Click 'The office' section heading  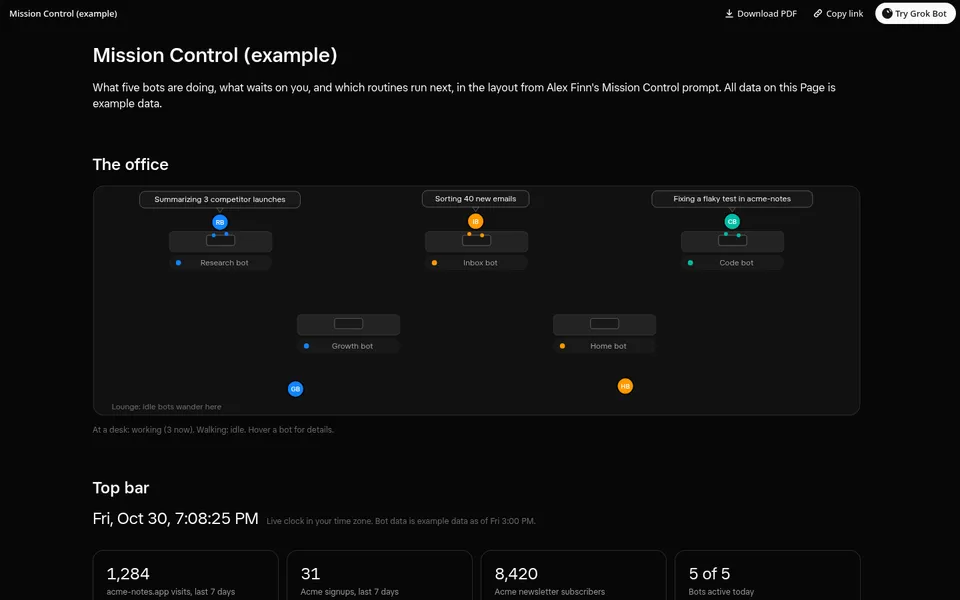(x=130, y=164)
